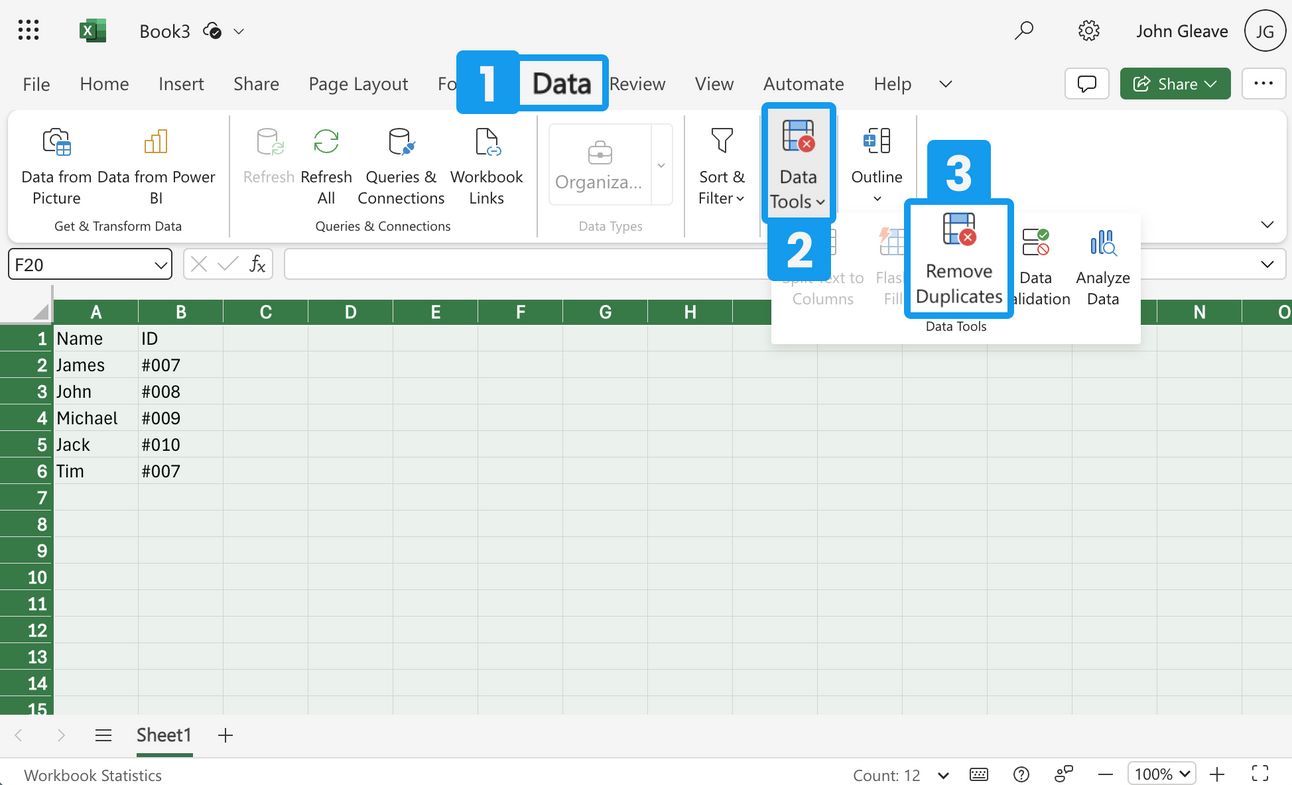Add a new sheet with plus icon
Viewport: 1292px width, 785px height.
pos(226,735)
